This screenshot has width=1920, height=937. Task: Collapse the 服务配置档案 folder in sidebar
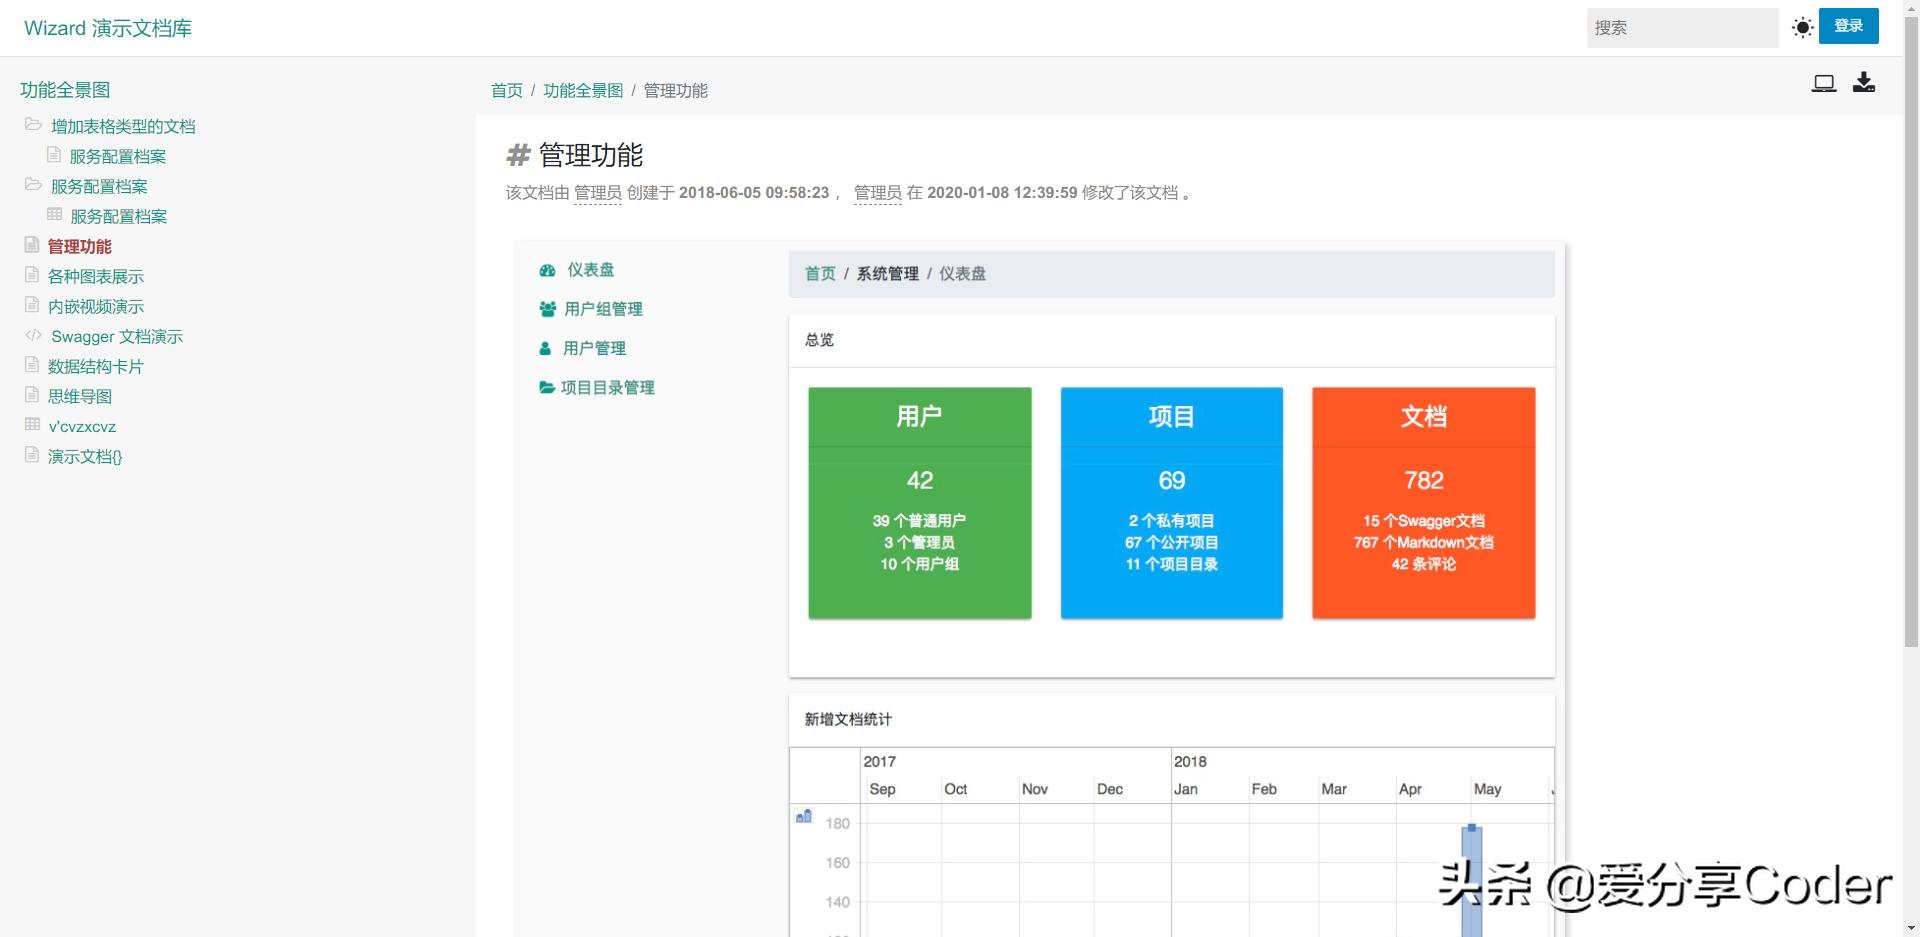[33, 186]
